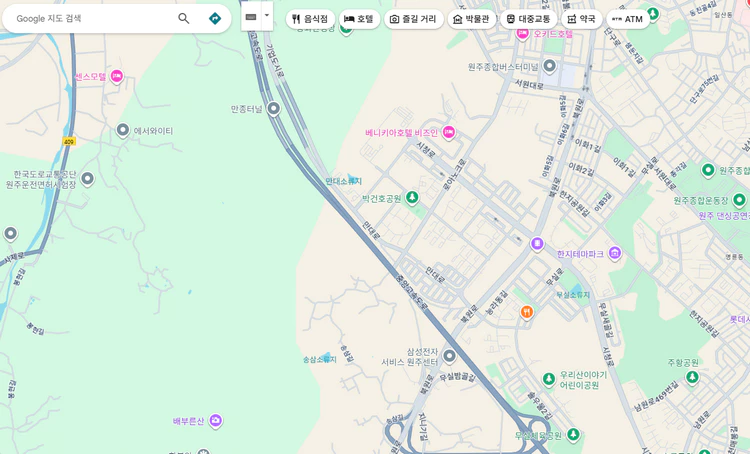Open the 베니키아호텔 비즈인 hotel marker
This screenshot has height=454, width=750.
(449, 132)
